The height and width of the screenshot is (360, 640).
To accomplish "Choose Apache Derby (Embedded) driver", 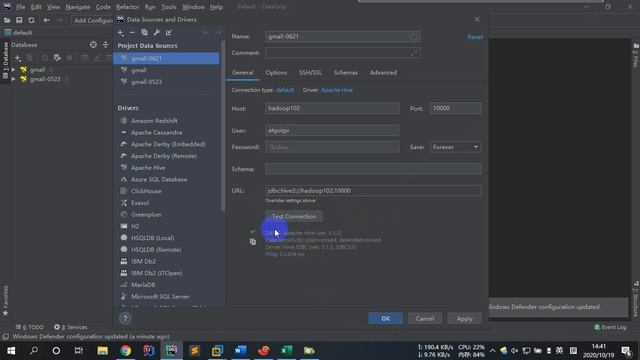I will pos(167,144).
